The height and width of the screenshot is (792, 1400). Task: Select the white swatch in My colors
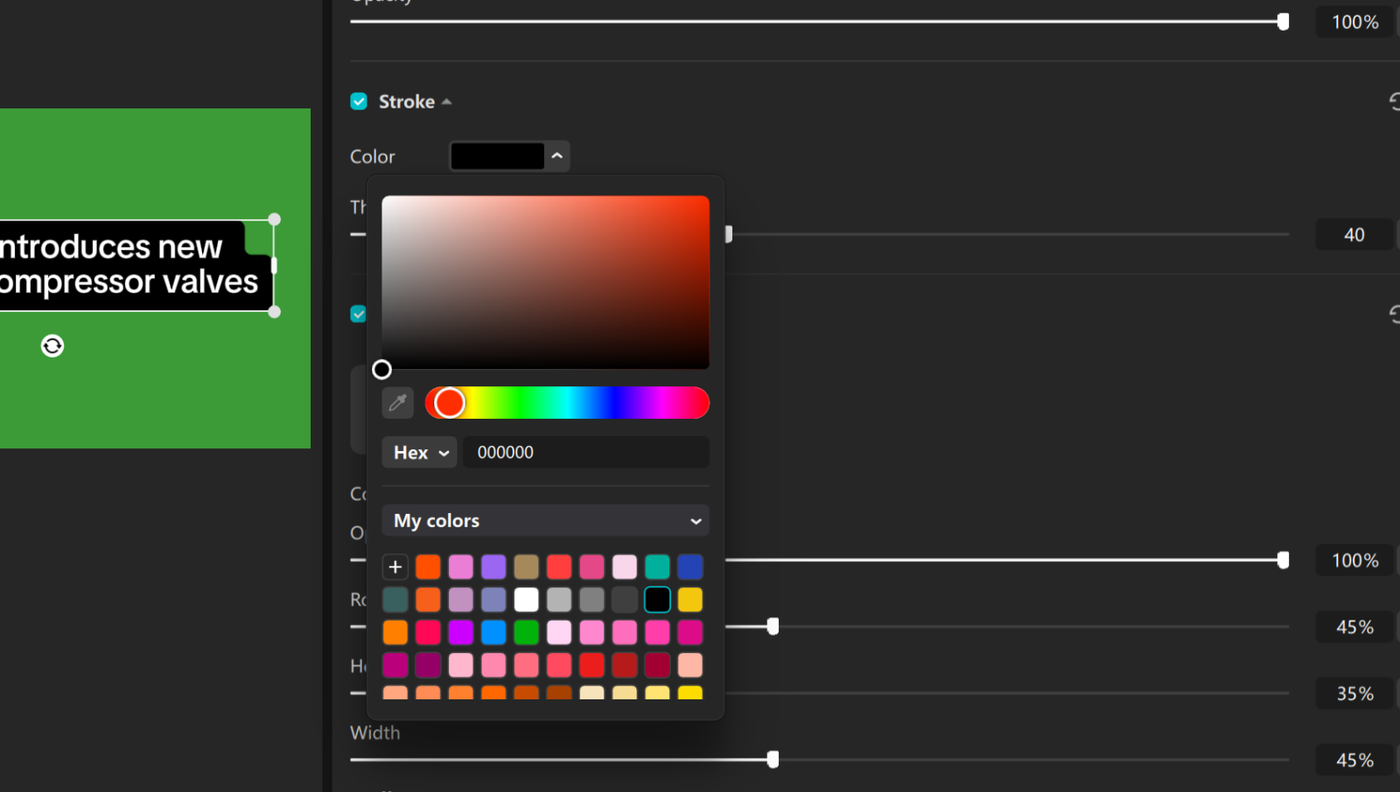[526, 600]
